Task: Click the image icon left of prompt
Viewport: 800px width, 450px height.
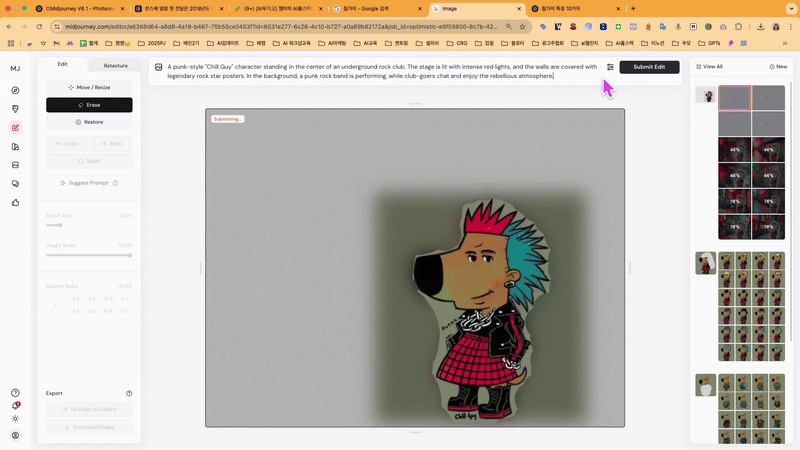Action: click(159, 67)
